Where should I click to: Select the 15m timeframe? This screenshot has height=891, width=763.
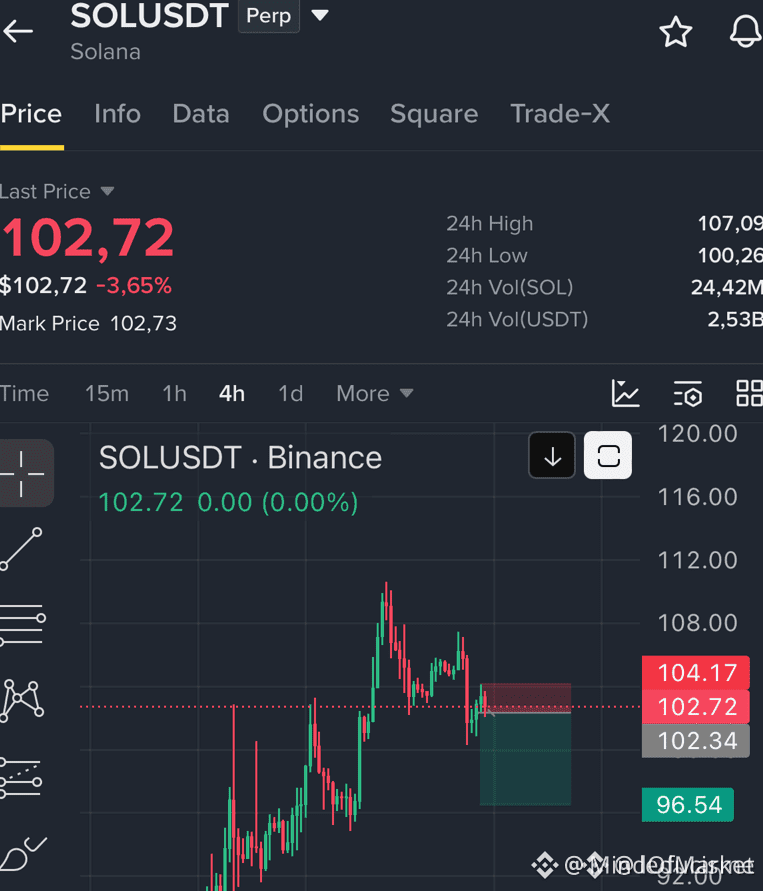click(x=107, y=393)
